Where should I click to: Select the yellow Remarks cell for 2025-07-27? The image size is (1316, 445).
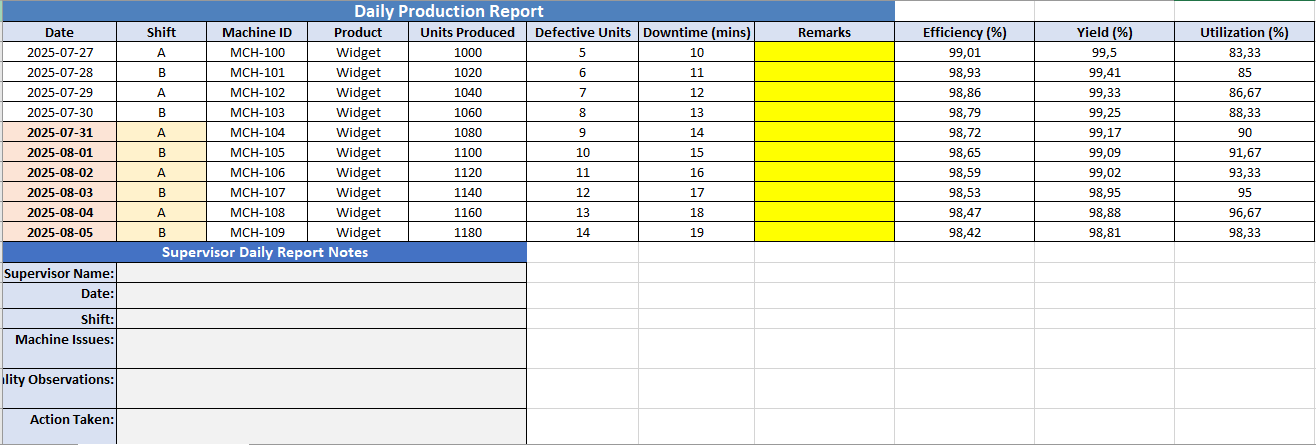824,52
